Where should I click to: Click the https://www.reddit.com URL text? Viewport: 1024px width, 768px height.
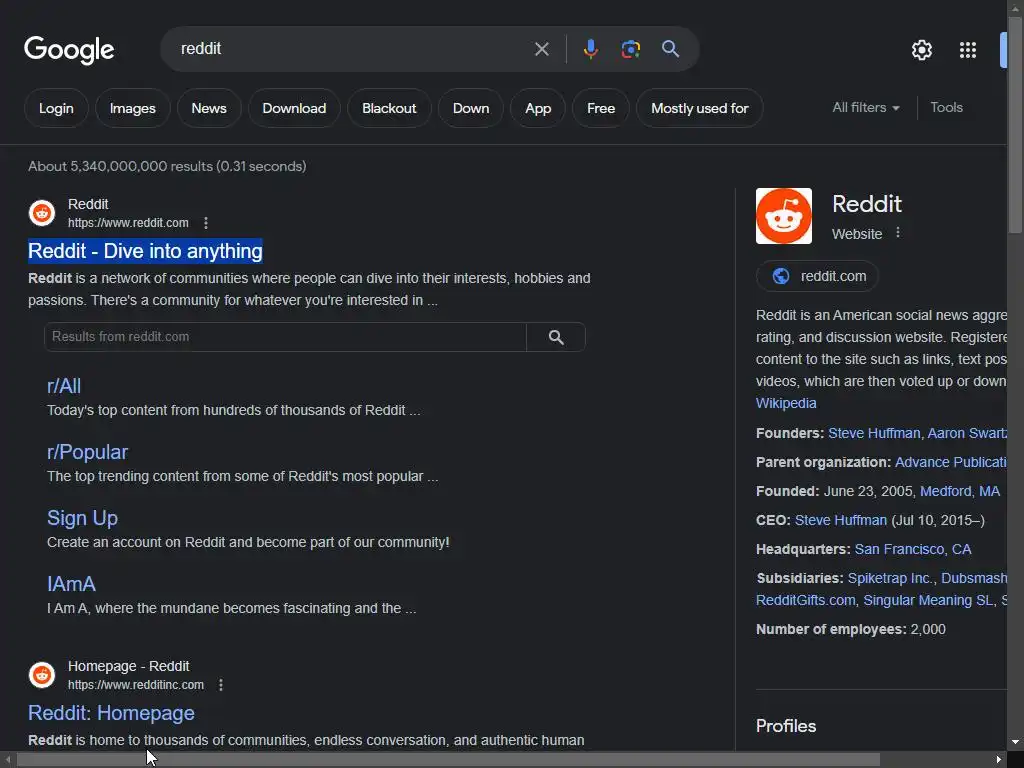(x=128, y=223)
